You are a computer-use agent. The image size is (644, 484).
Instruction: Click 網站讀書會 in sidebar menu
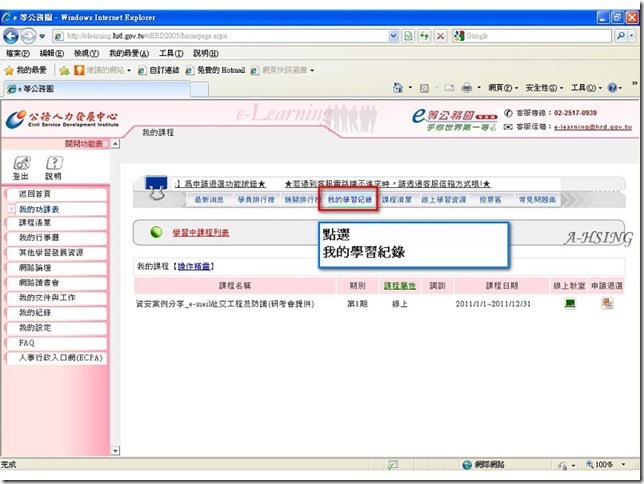pos(57,283)
